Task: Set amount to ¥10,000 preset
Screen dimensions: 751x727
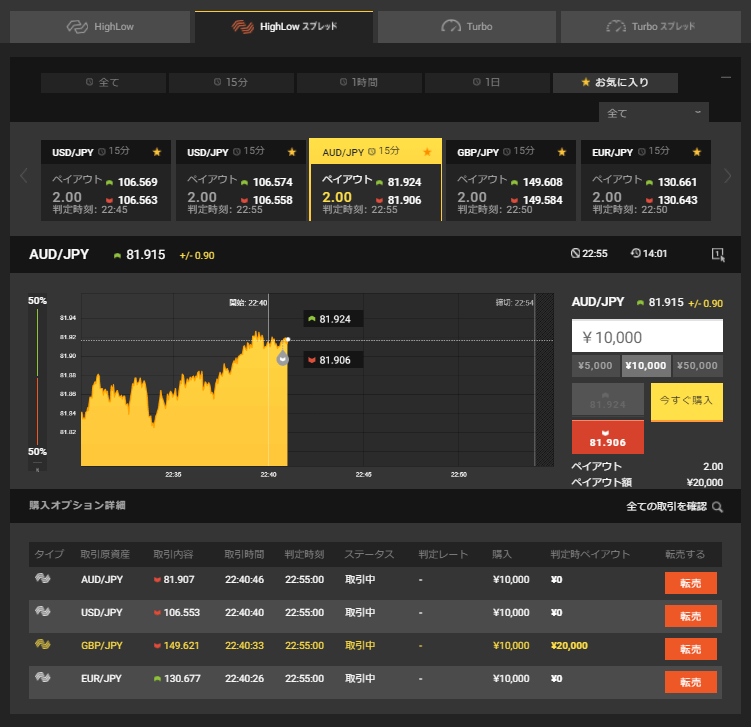Action: pyautogui.click(x=646, y=366)
